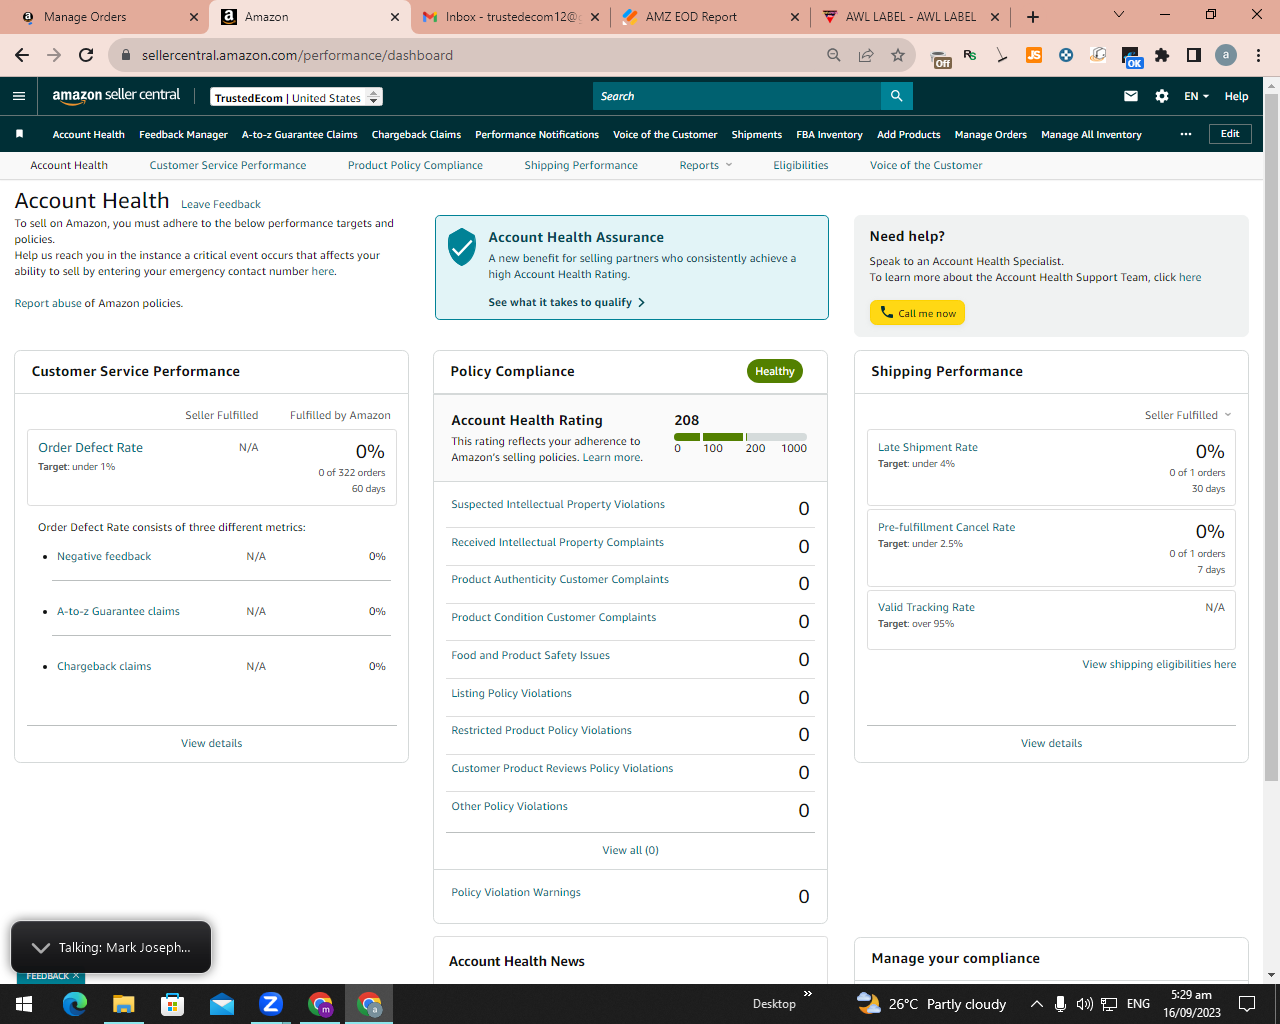This screenshot has height=1024, width=1280.
Task: Open the three-dot more menu in the navigation bar
Action: (x=1186, y=134)
